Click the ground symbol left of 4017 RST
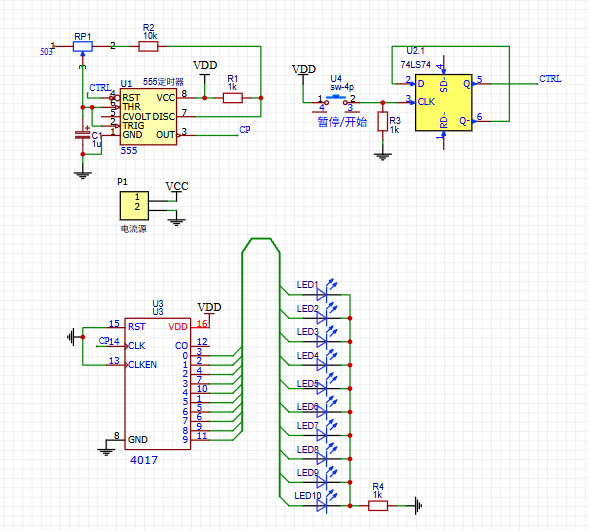The image size is (589, 530). tap(71, 337)
